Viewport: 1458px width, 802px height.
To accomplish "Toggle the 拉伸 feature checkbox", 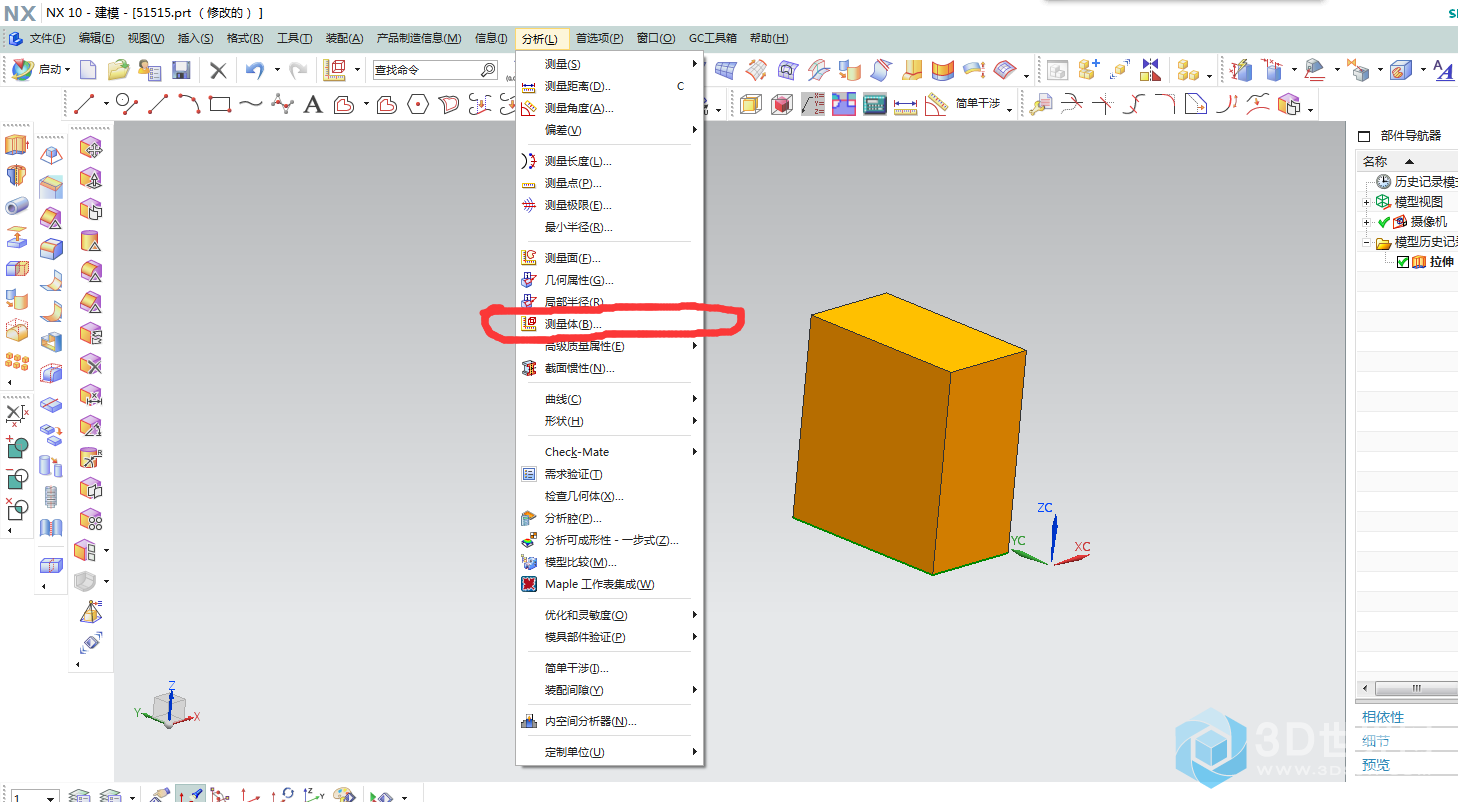I will click(1403, 262).
